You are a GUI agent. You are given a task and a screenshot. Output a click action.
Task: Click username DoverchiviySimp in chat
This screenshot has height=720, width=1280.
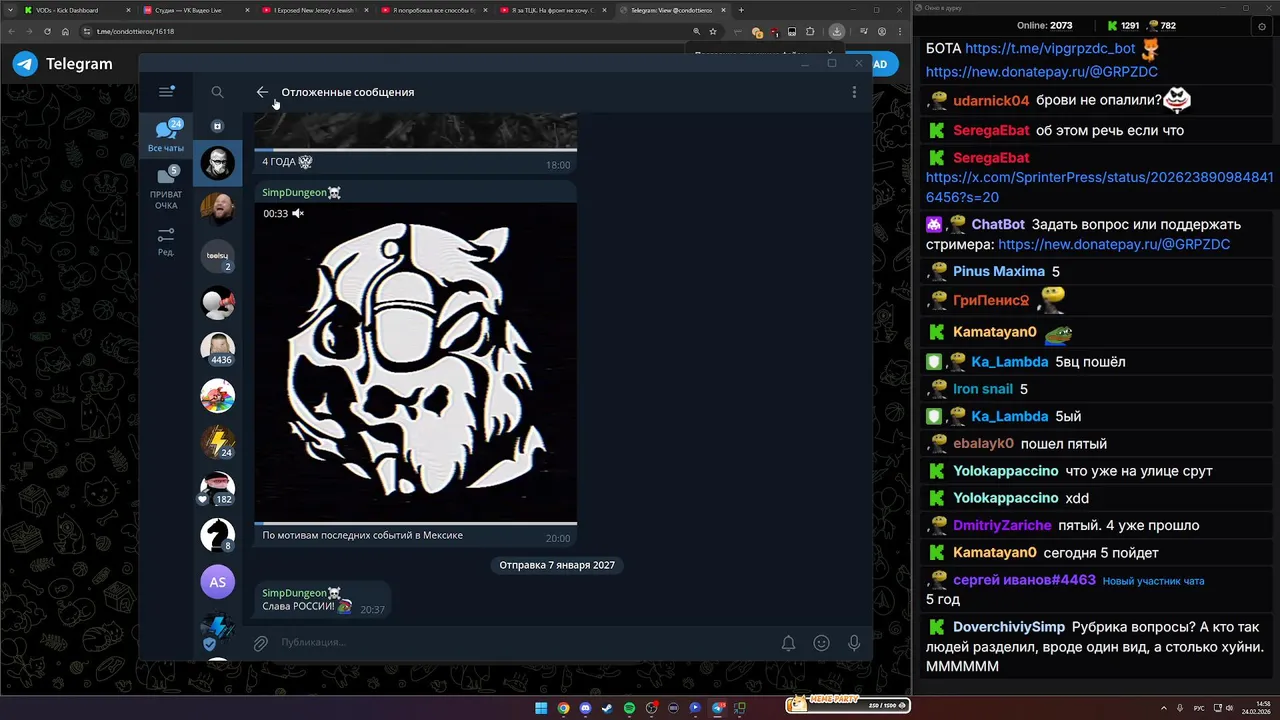pyautogui.click(x=1009, y=627)
